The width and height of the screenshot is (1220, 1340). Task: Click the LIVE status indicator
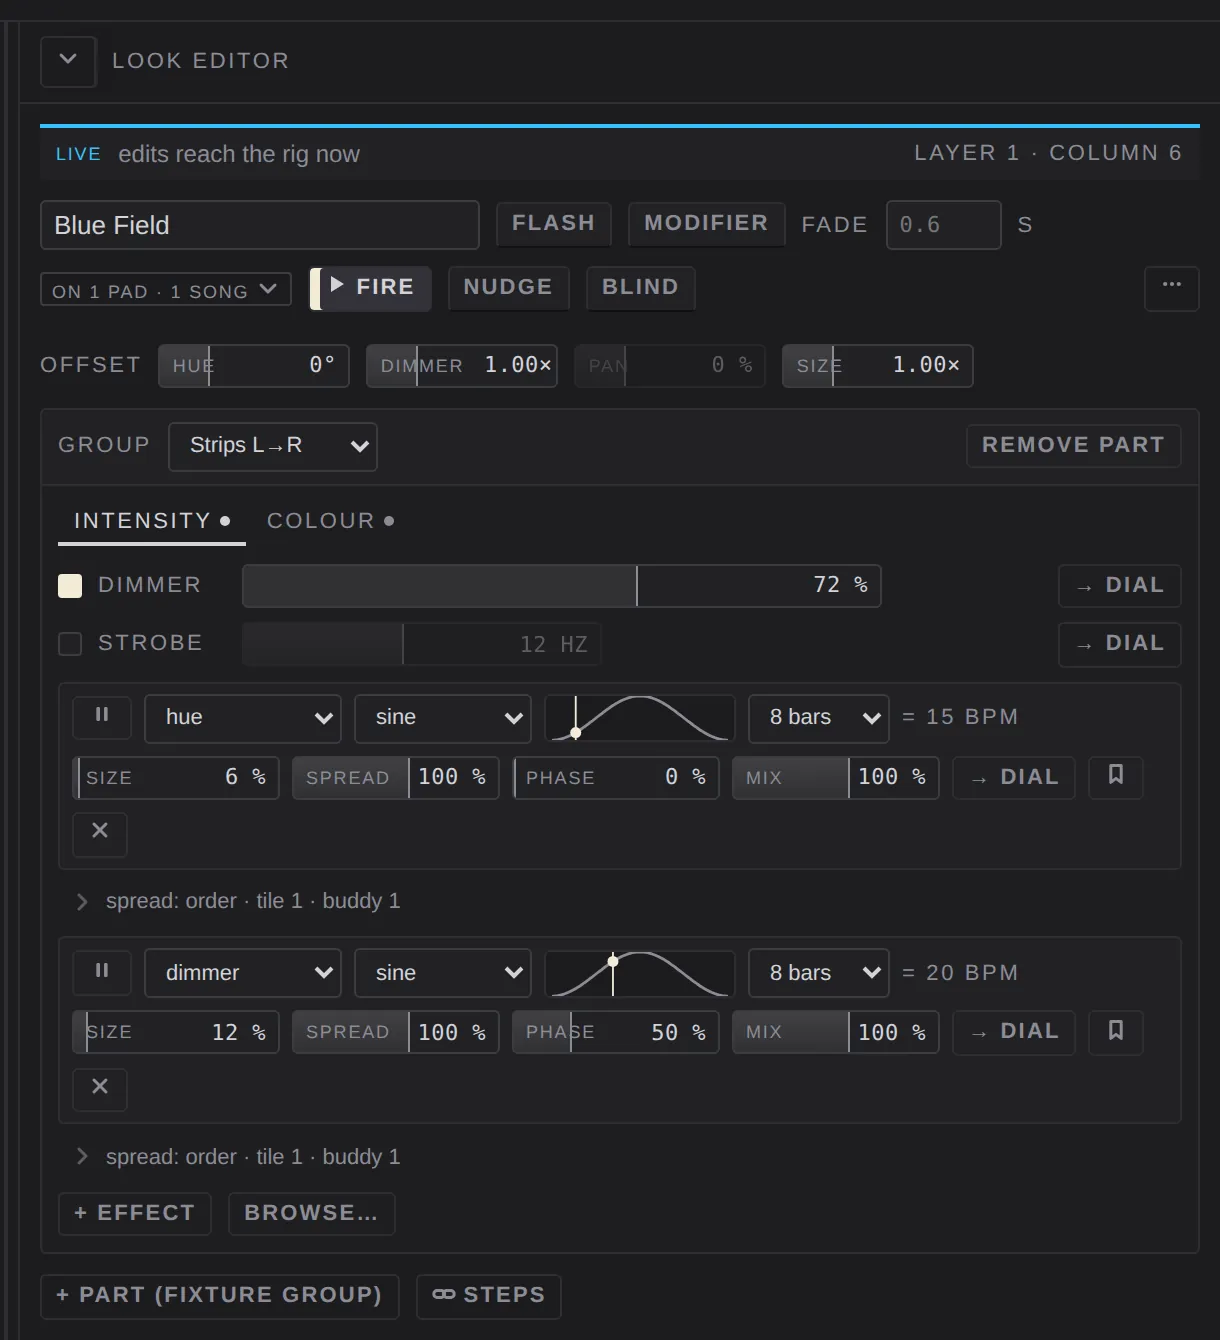coord(78,155)
